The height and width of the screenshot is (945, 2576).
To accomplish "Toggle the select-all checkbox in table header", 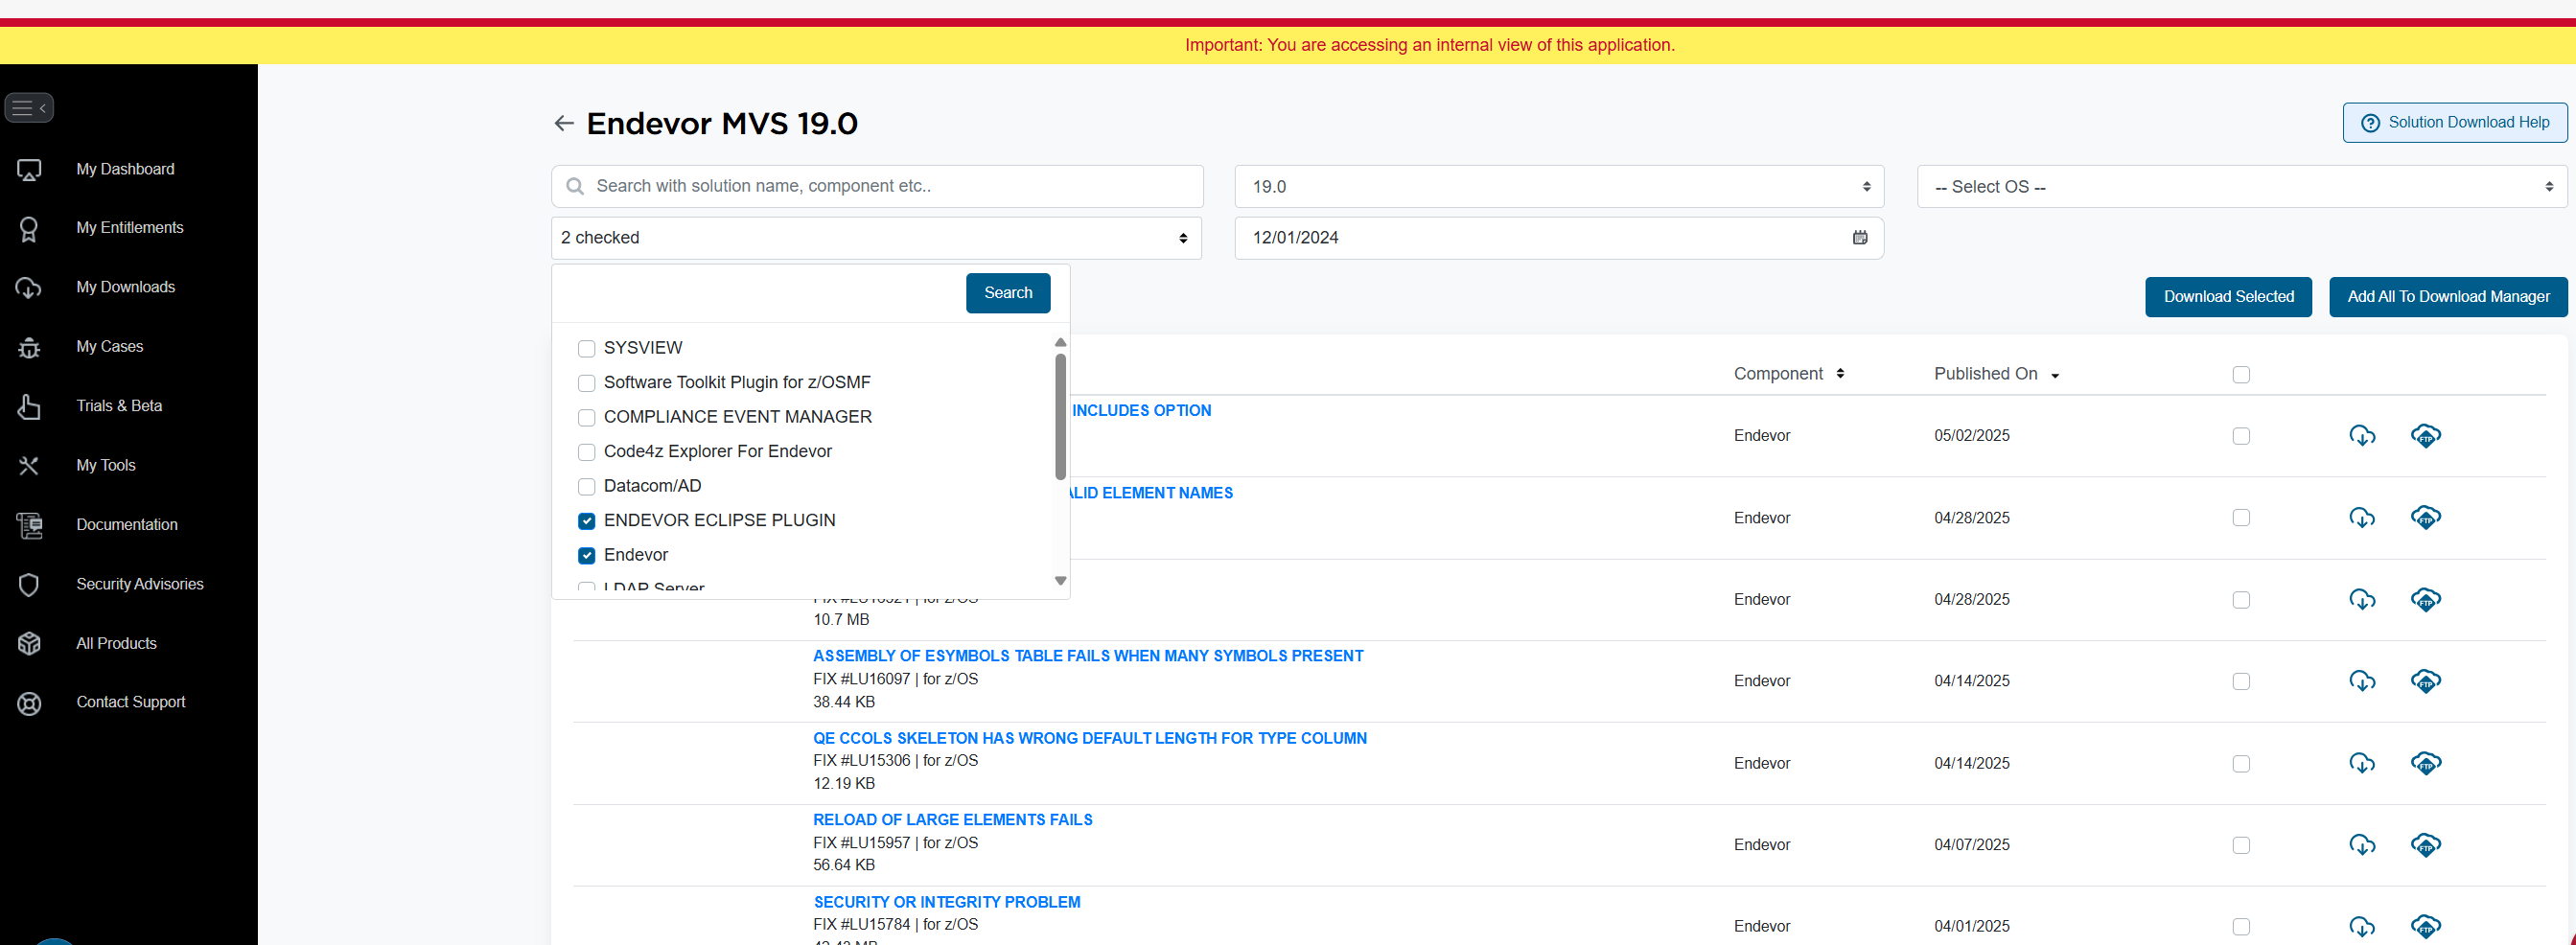I will tap(2241, 375).
